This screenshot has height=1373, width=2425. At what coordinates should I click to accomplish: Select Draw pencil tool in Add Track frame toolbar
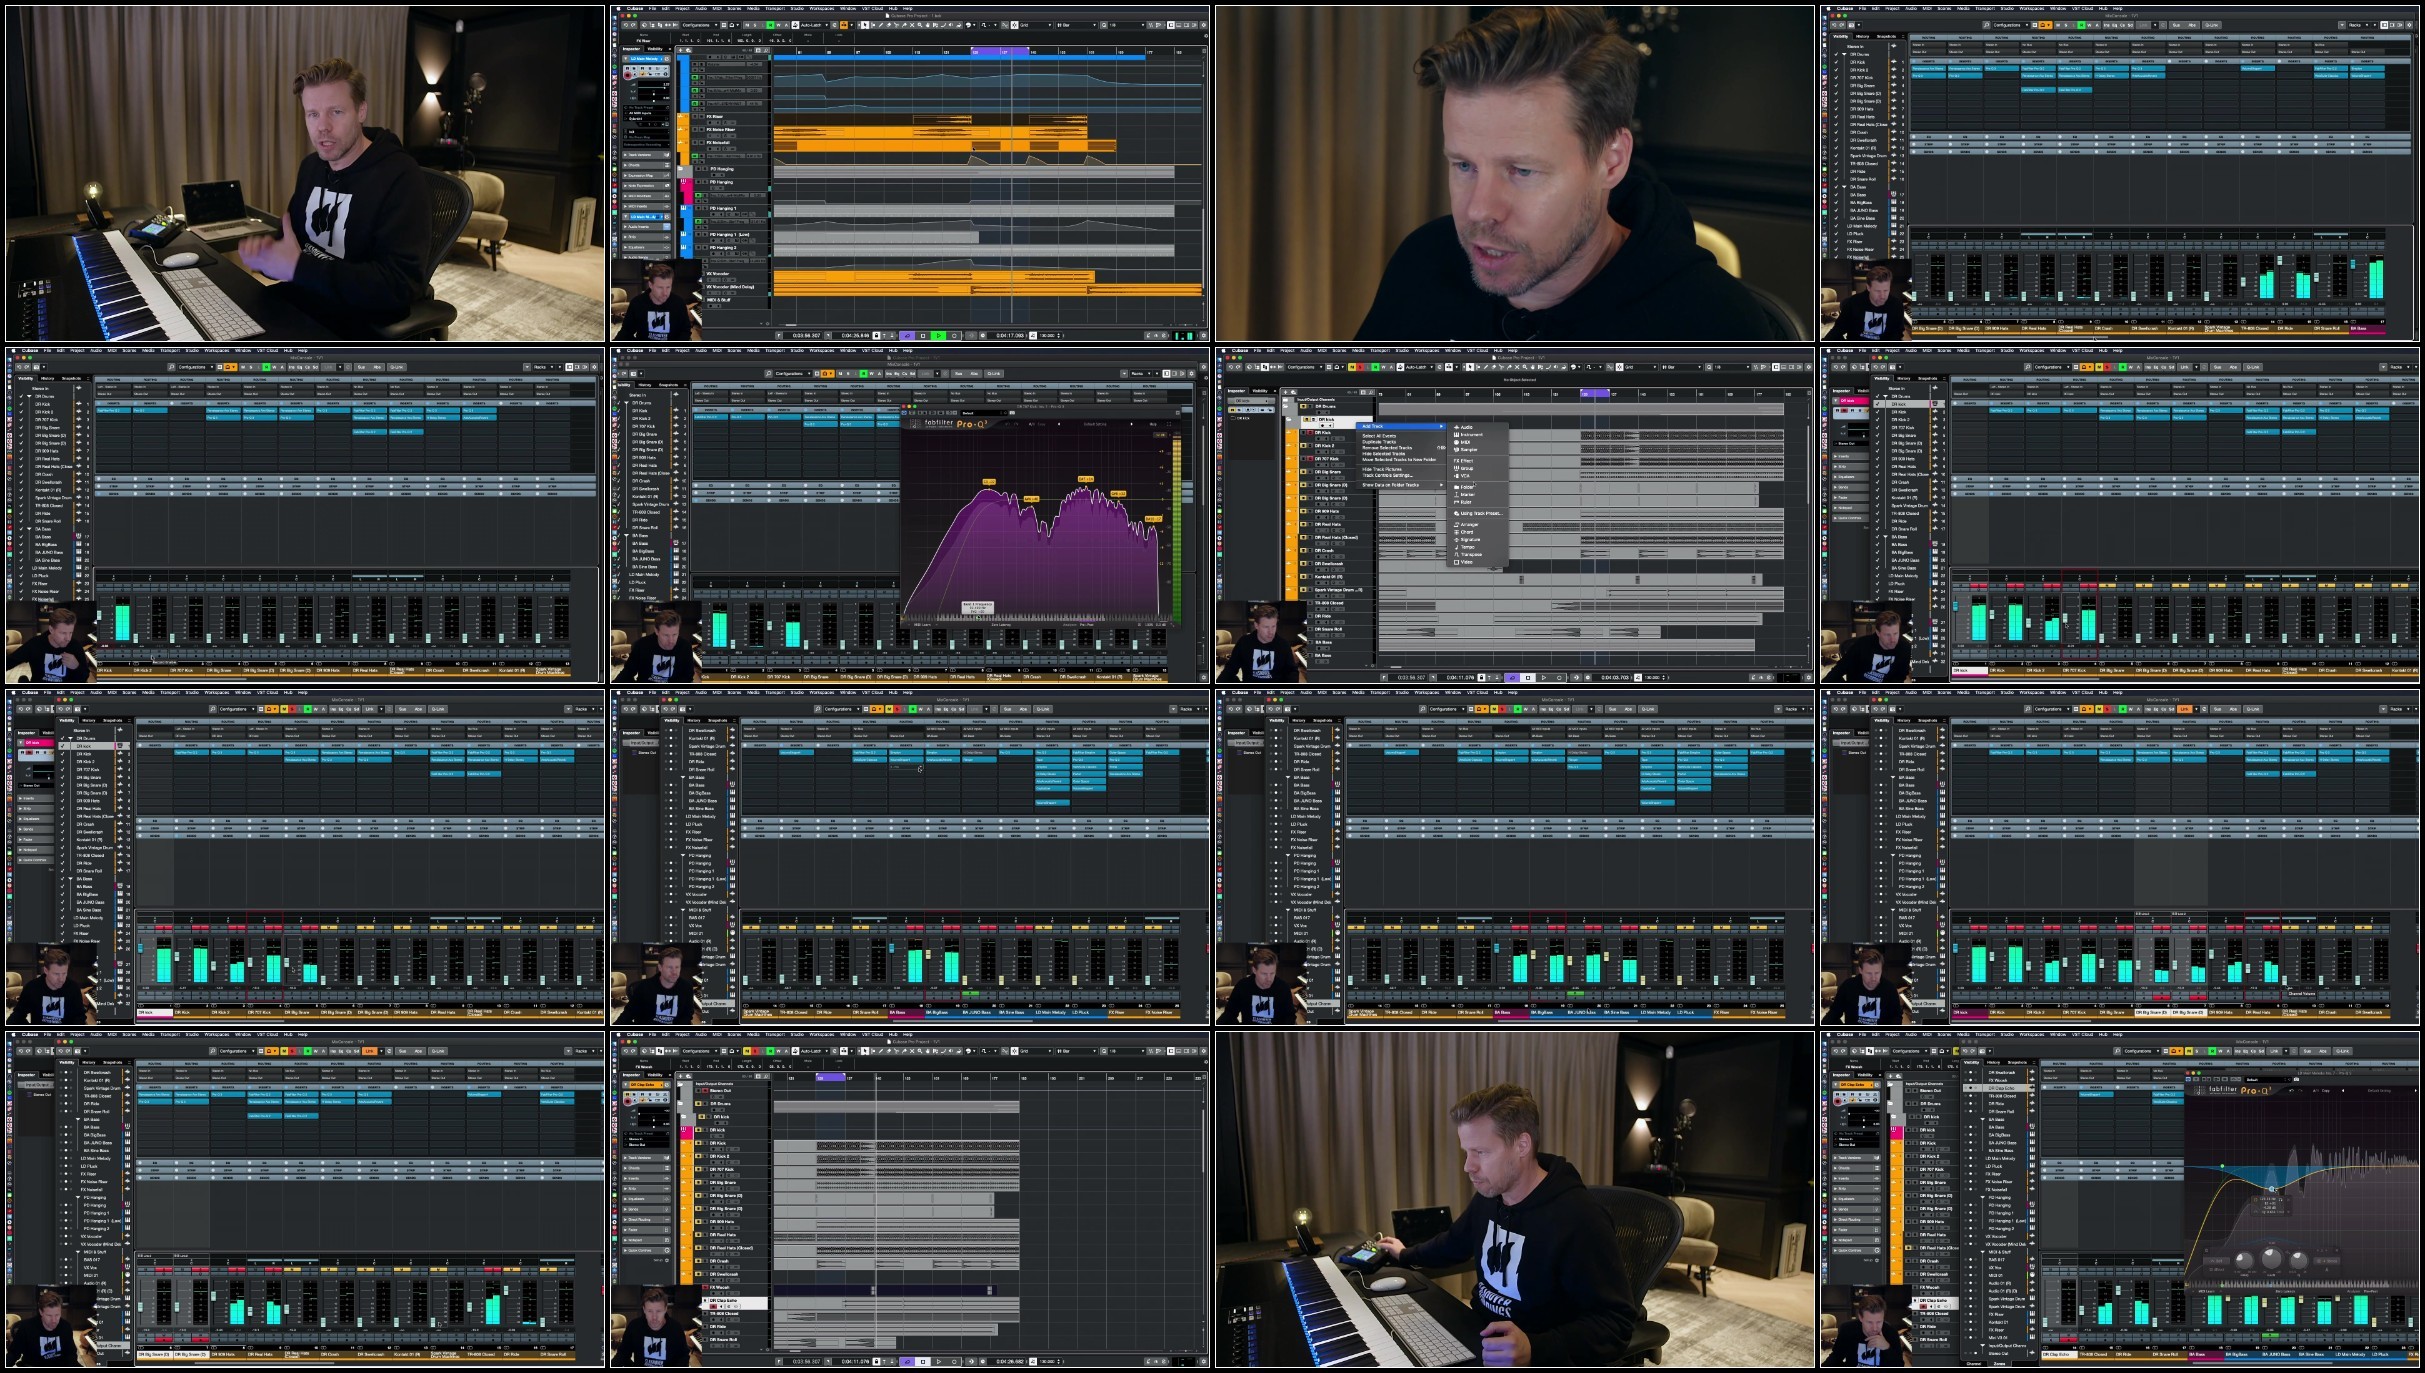coord(1486,367)
